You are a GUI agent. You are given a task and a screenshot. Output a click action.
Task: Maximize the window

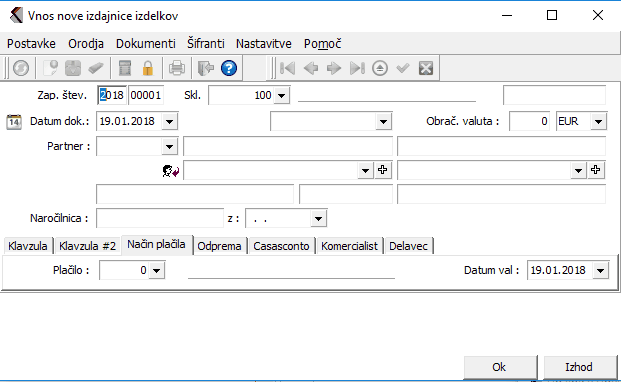552,15
